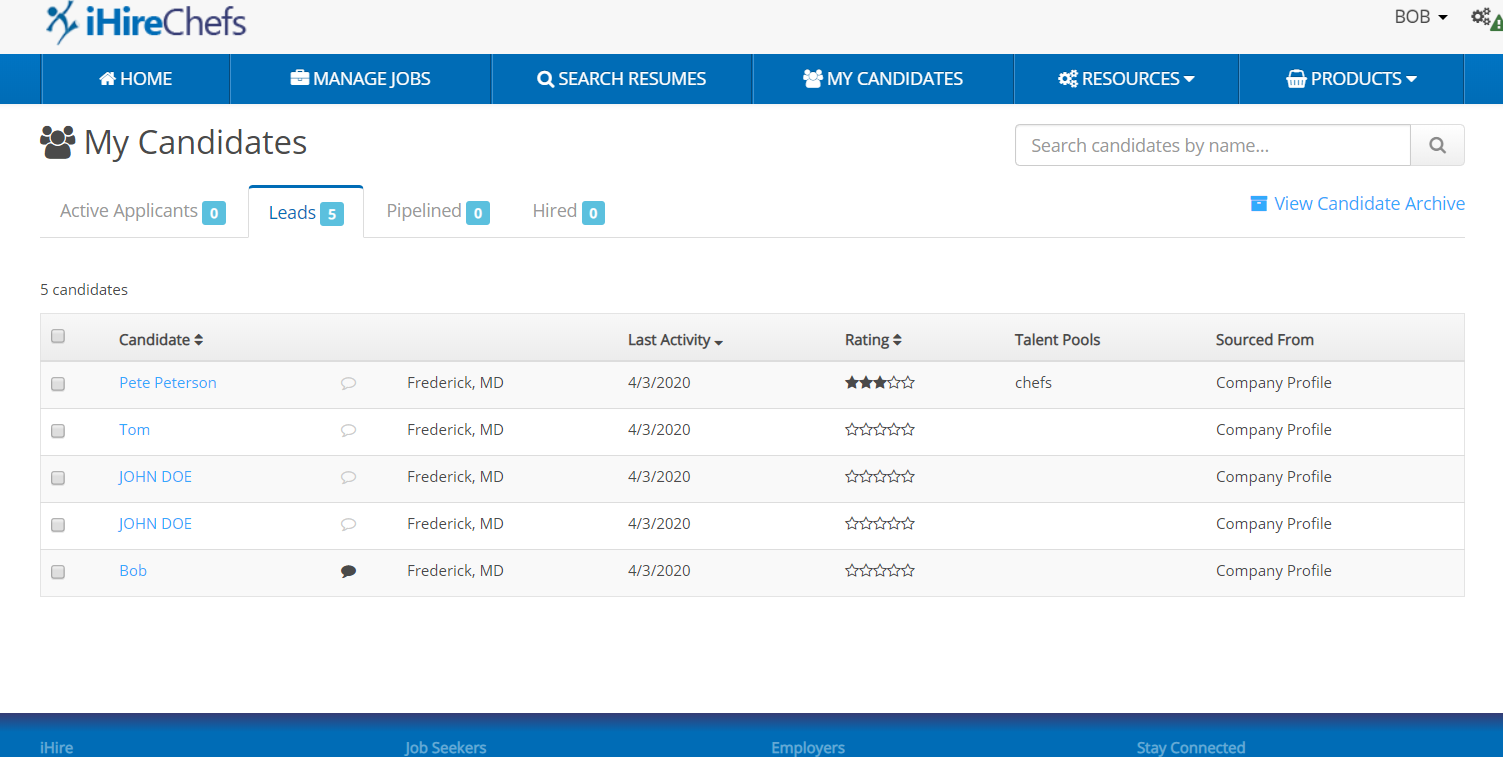
Task: Open Search Resumes page
Action: (x=622, y=79)
